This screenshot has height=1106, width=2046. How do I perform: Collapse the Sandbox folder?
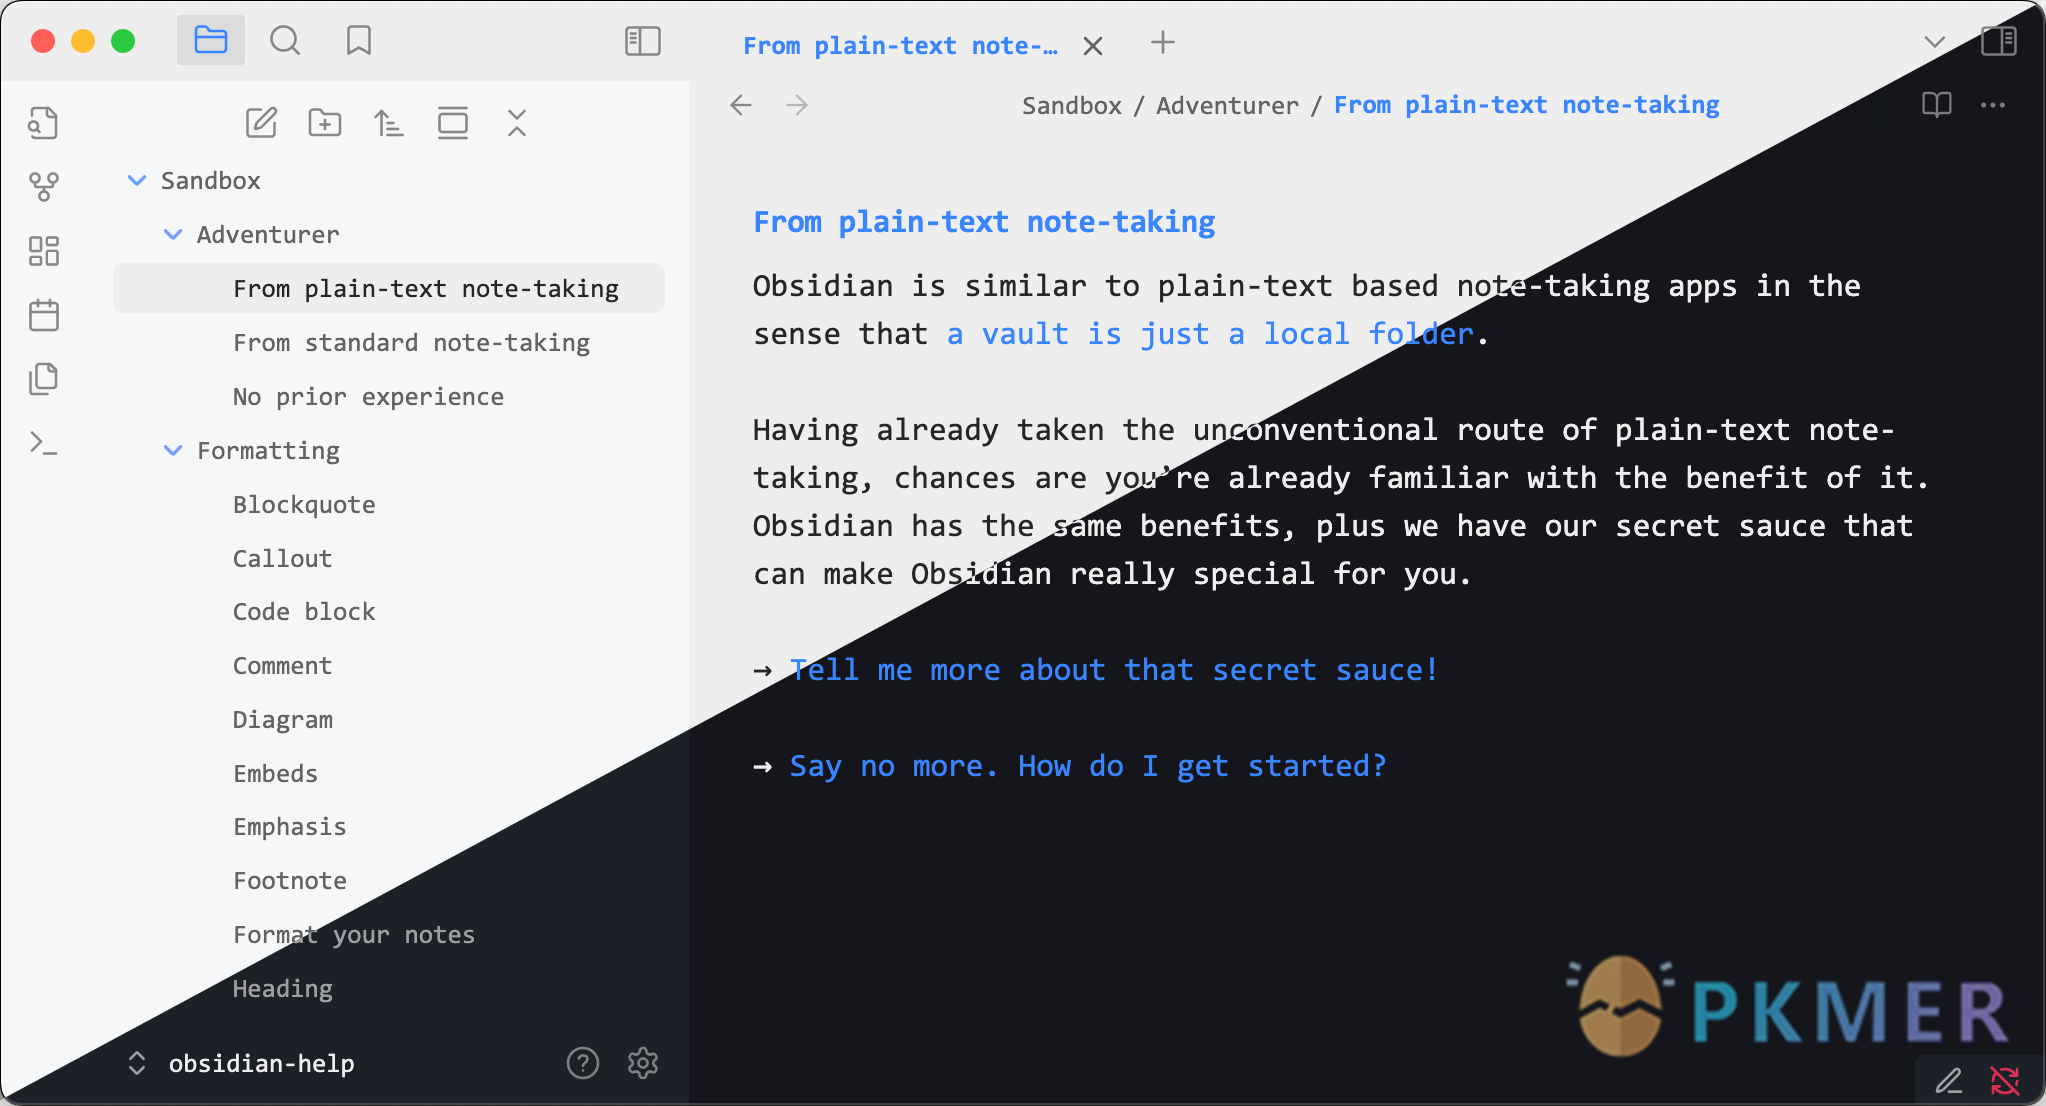[x=137, y=180]
